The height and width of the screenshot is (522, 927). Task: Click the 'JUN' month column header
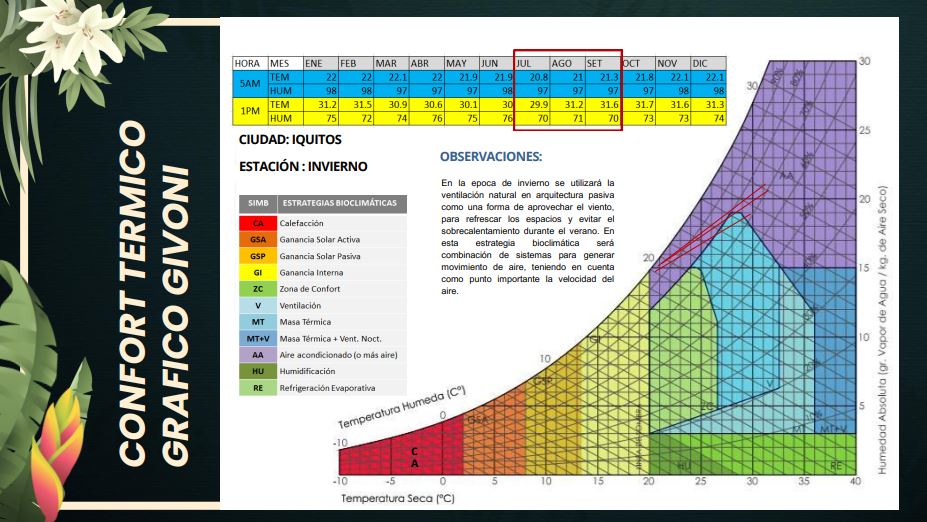tap(497, 63)
